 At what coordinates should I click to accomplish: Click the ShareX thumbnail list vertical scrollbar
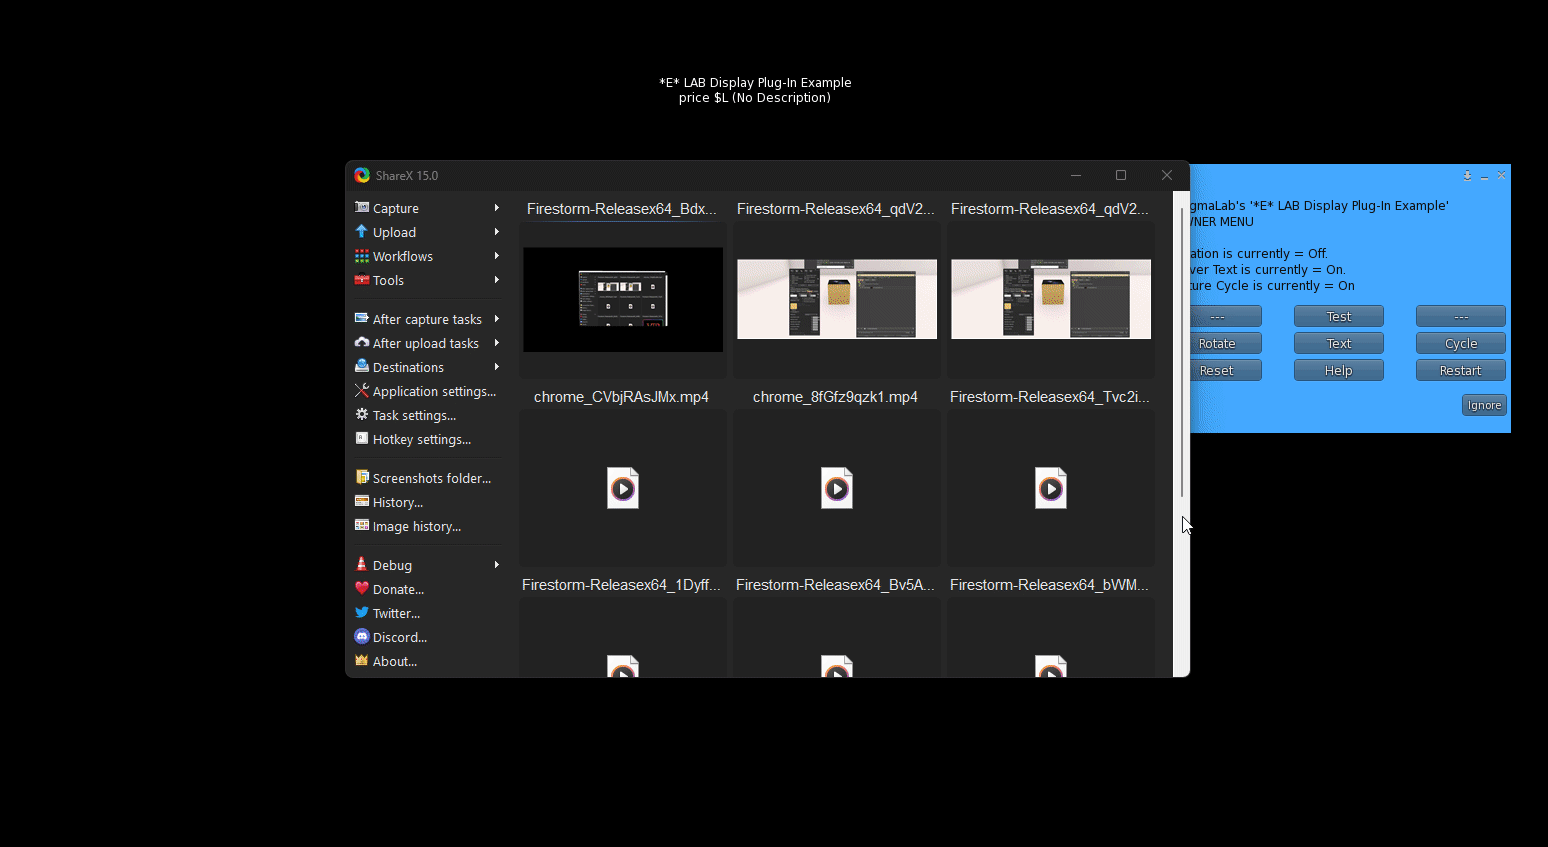[1181, 434]
